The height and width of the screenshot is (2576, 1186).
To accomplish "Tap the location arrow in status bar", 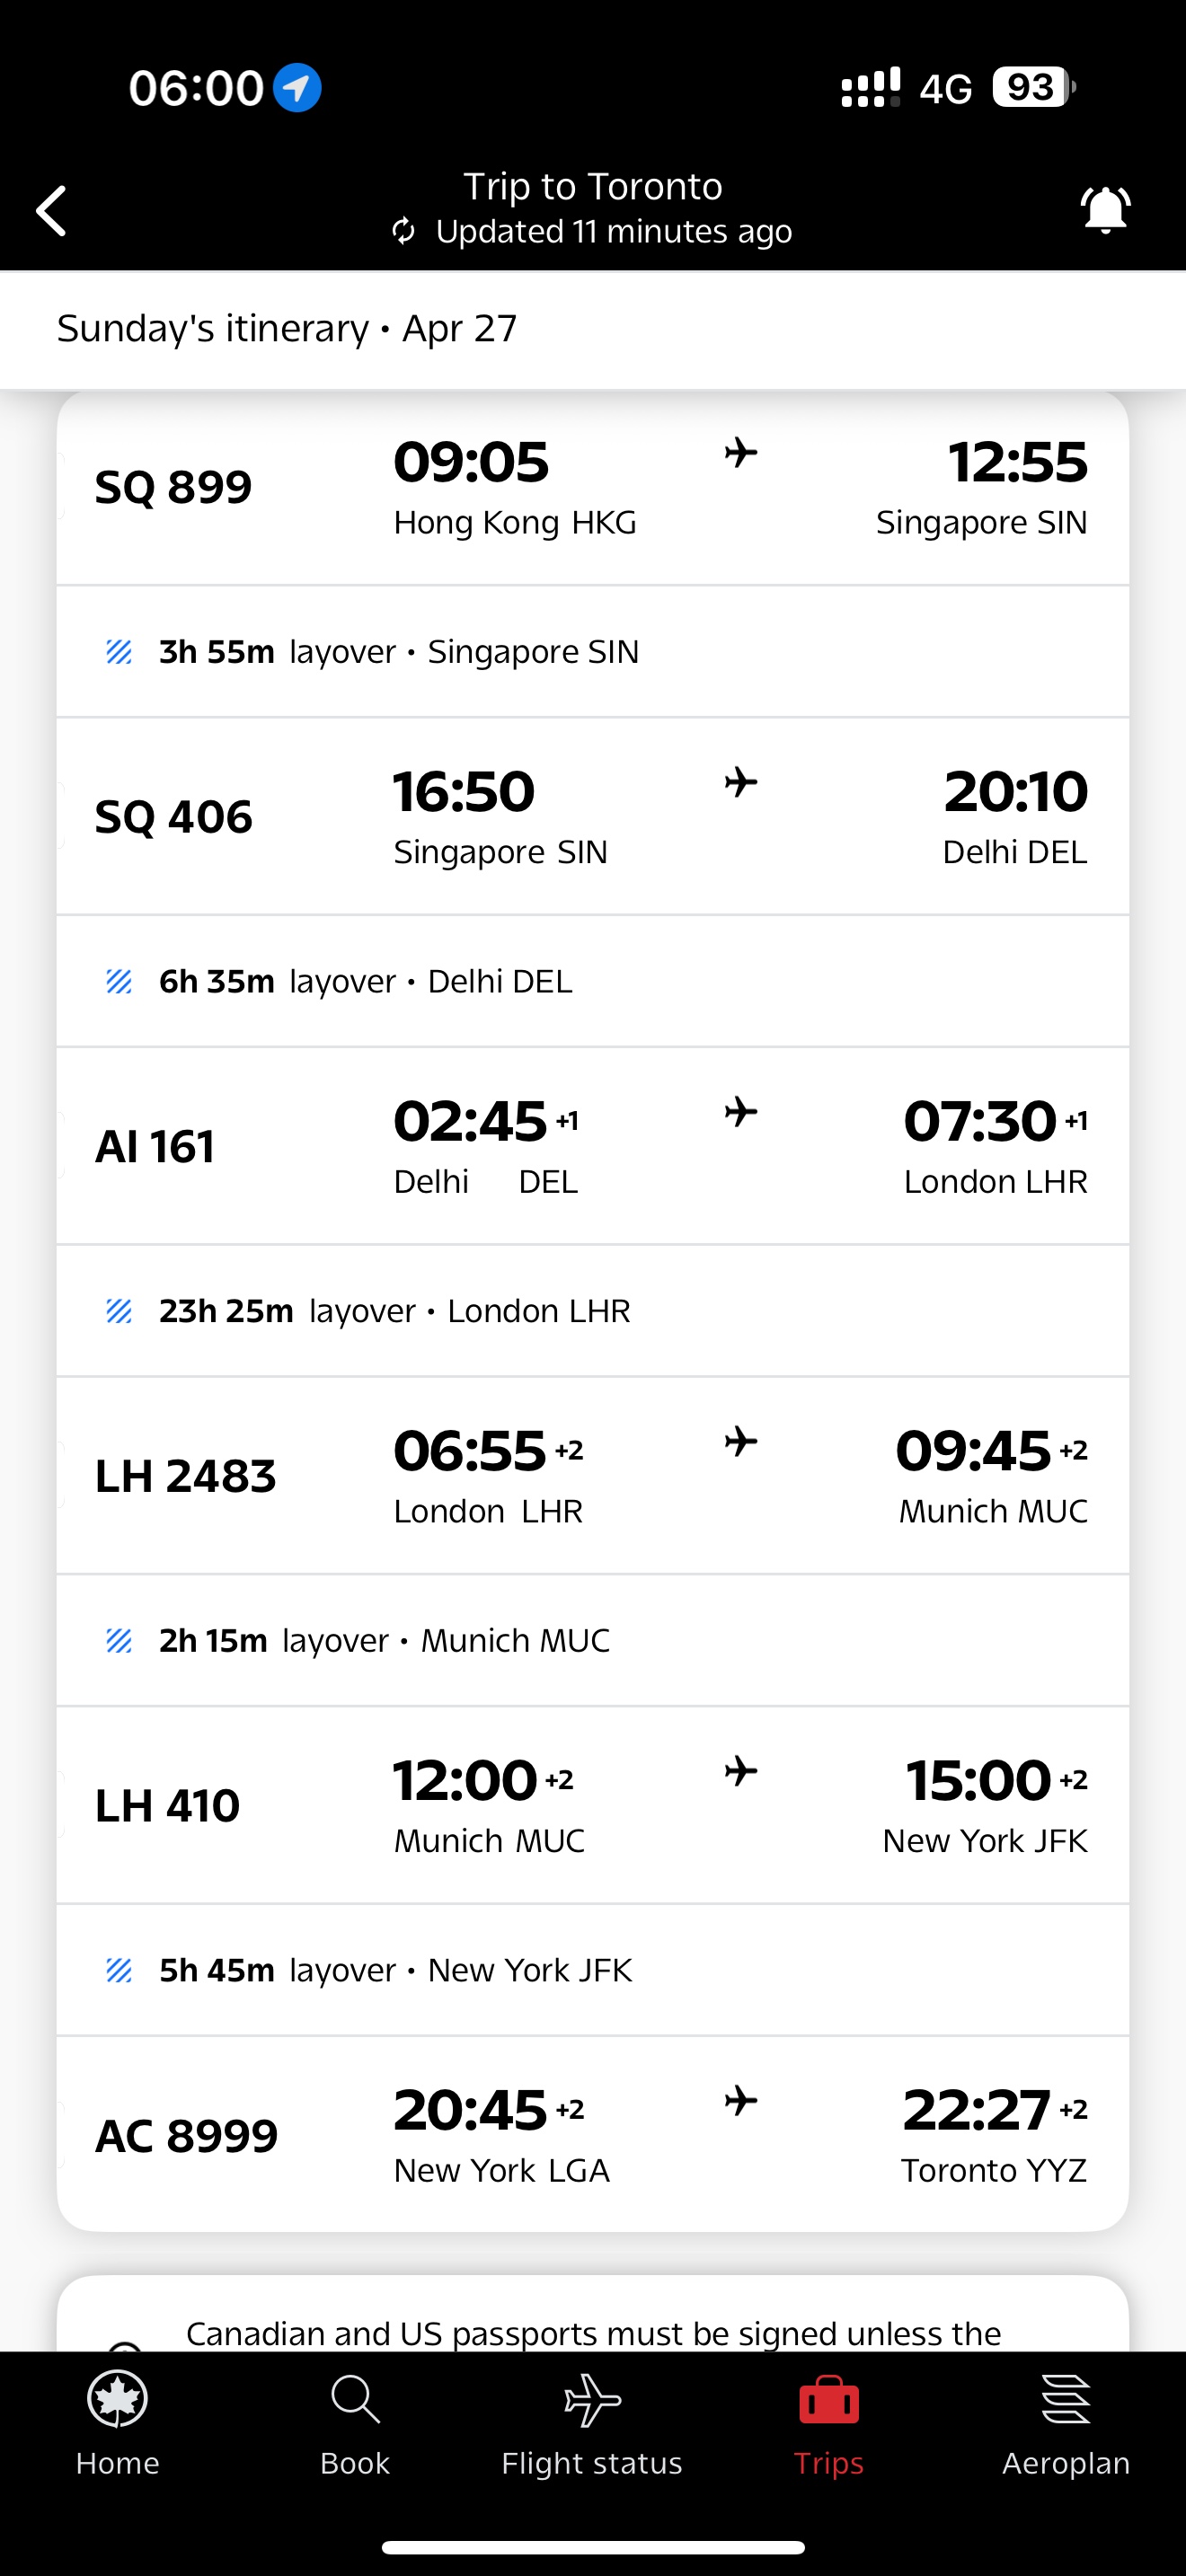I will 297,88.
